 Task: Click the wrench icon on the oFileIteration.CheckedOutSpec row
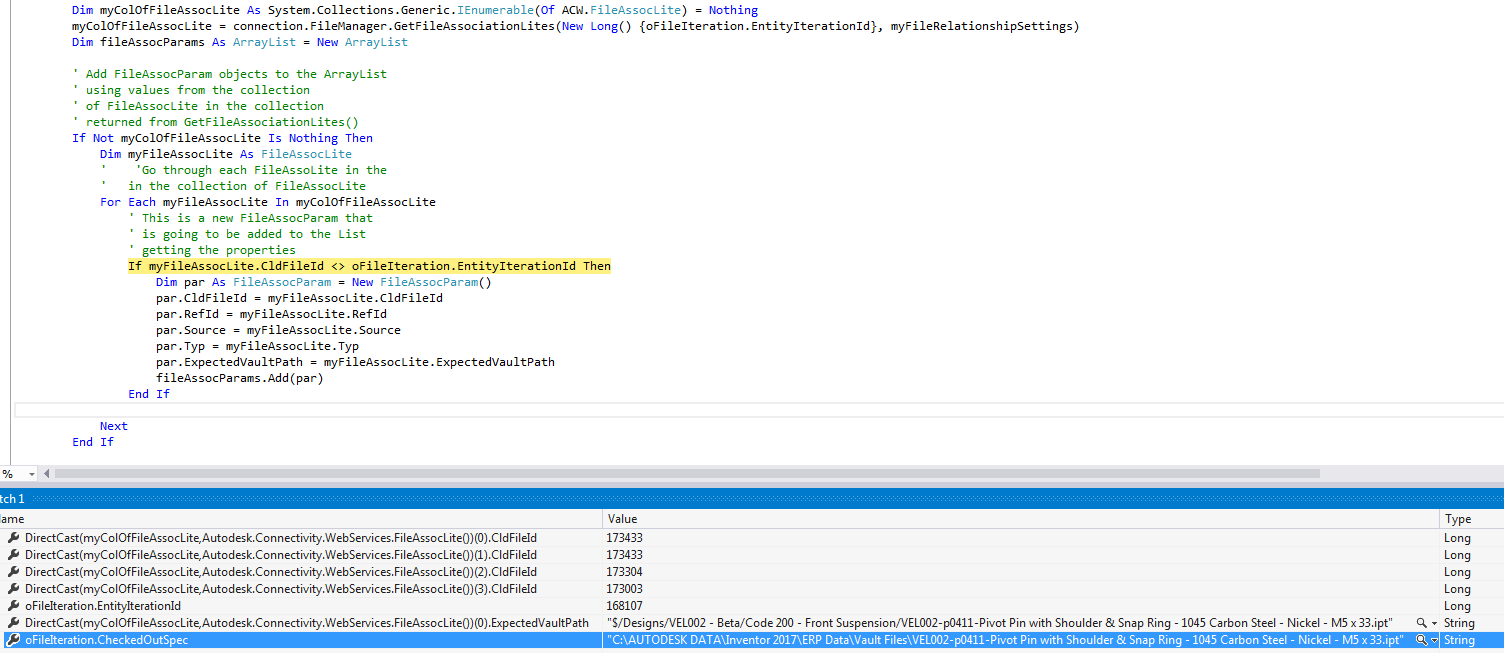pos(12,639)
